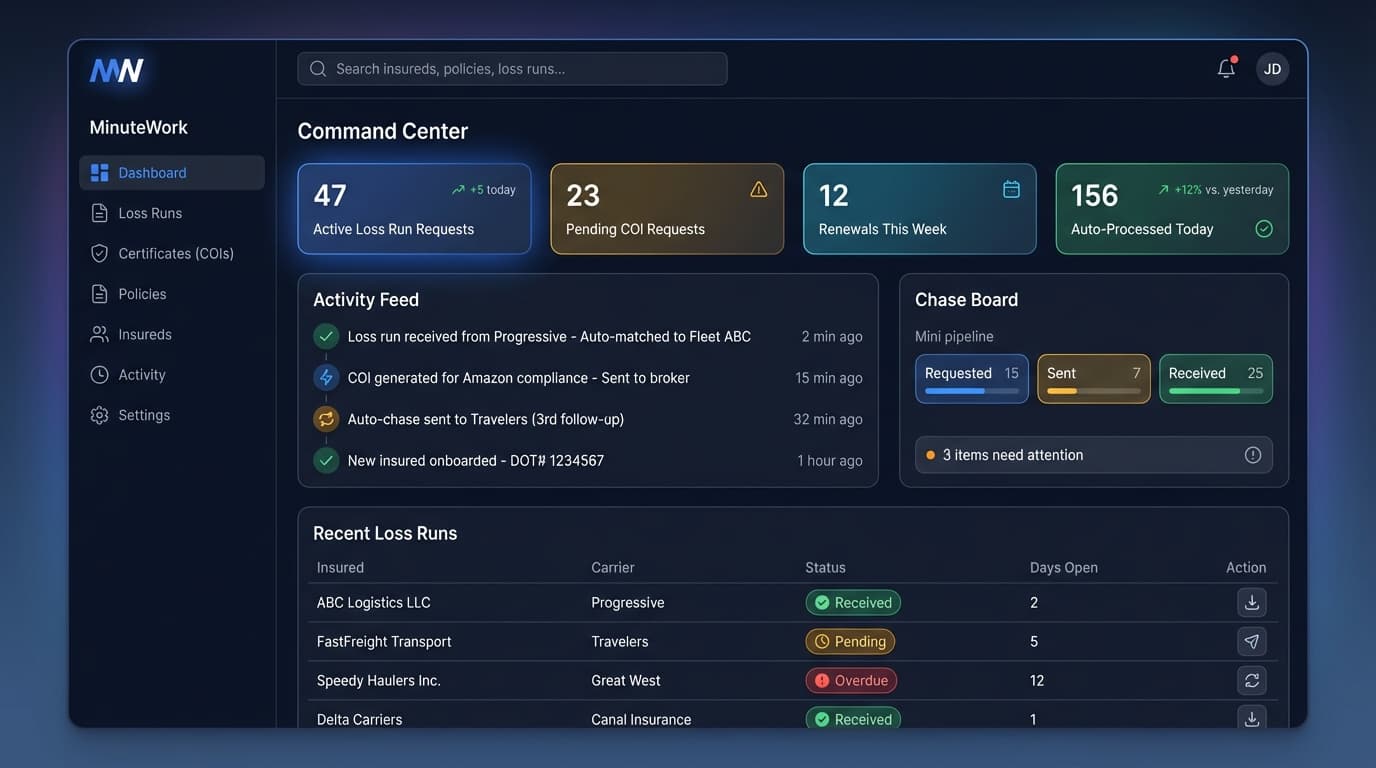Image resolution: width=1376 pixels, height=768 pixels.
Task: Click the calendar icon on Renewals This Week card
Action: point(1010,188)
